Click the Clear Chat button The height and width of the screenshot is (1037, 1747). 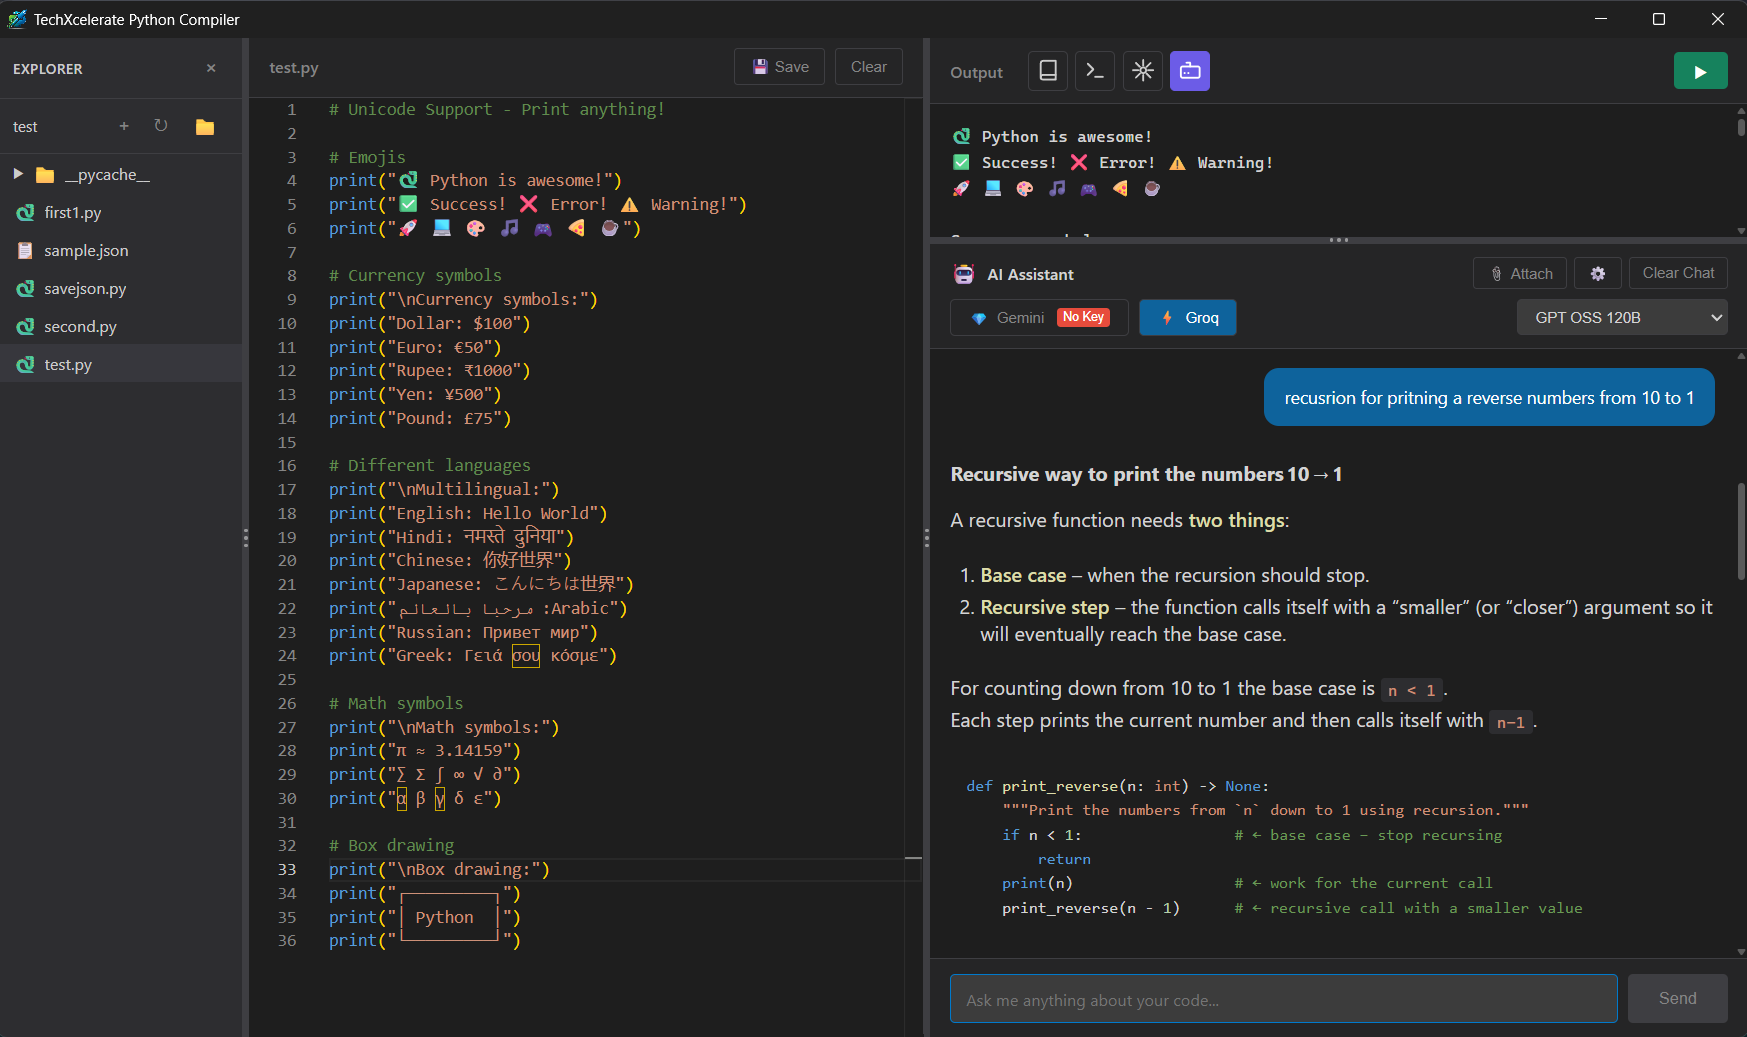pos(1678,272)
